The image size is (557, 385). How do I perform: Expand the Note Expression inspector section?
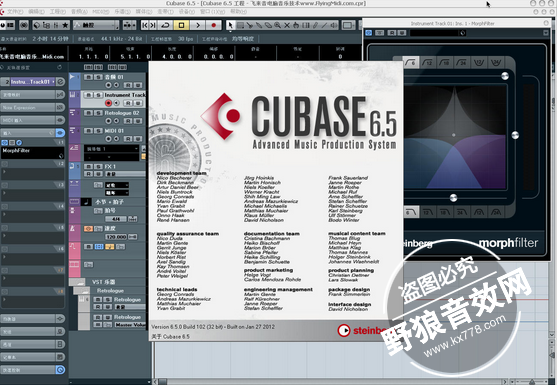(x=28, y=107)
